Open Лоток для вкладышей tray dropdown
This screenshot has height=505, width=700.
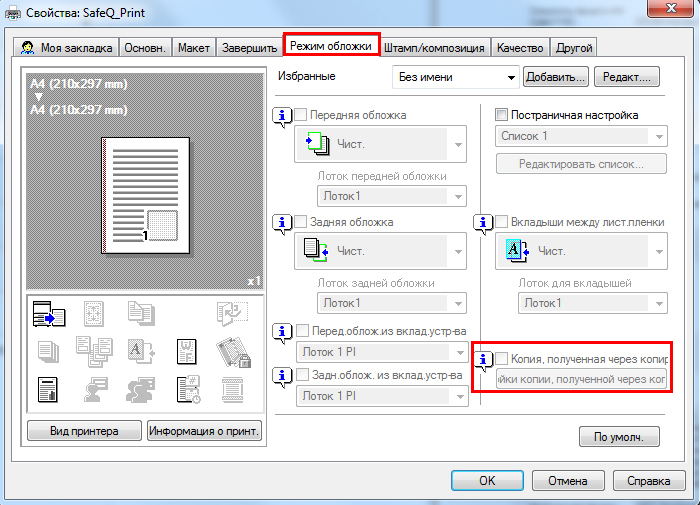(593, 303)
